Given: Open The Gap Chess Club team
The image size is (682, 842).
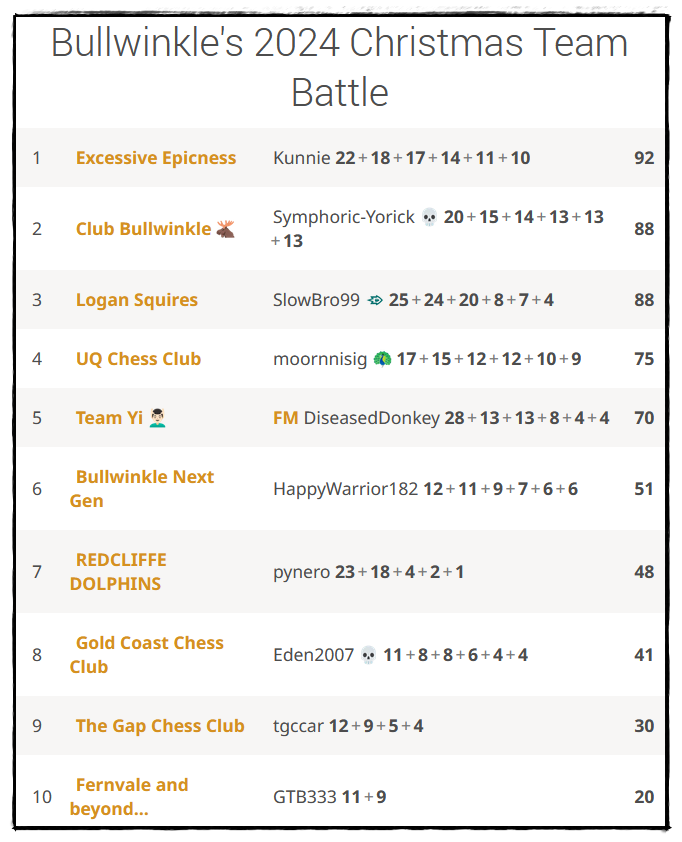Looking at the screenshot, I should coord(160,726).
